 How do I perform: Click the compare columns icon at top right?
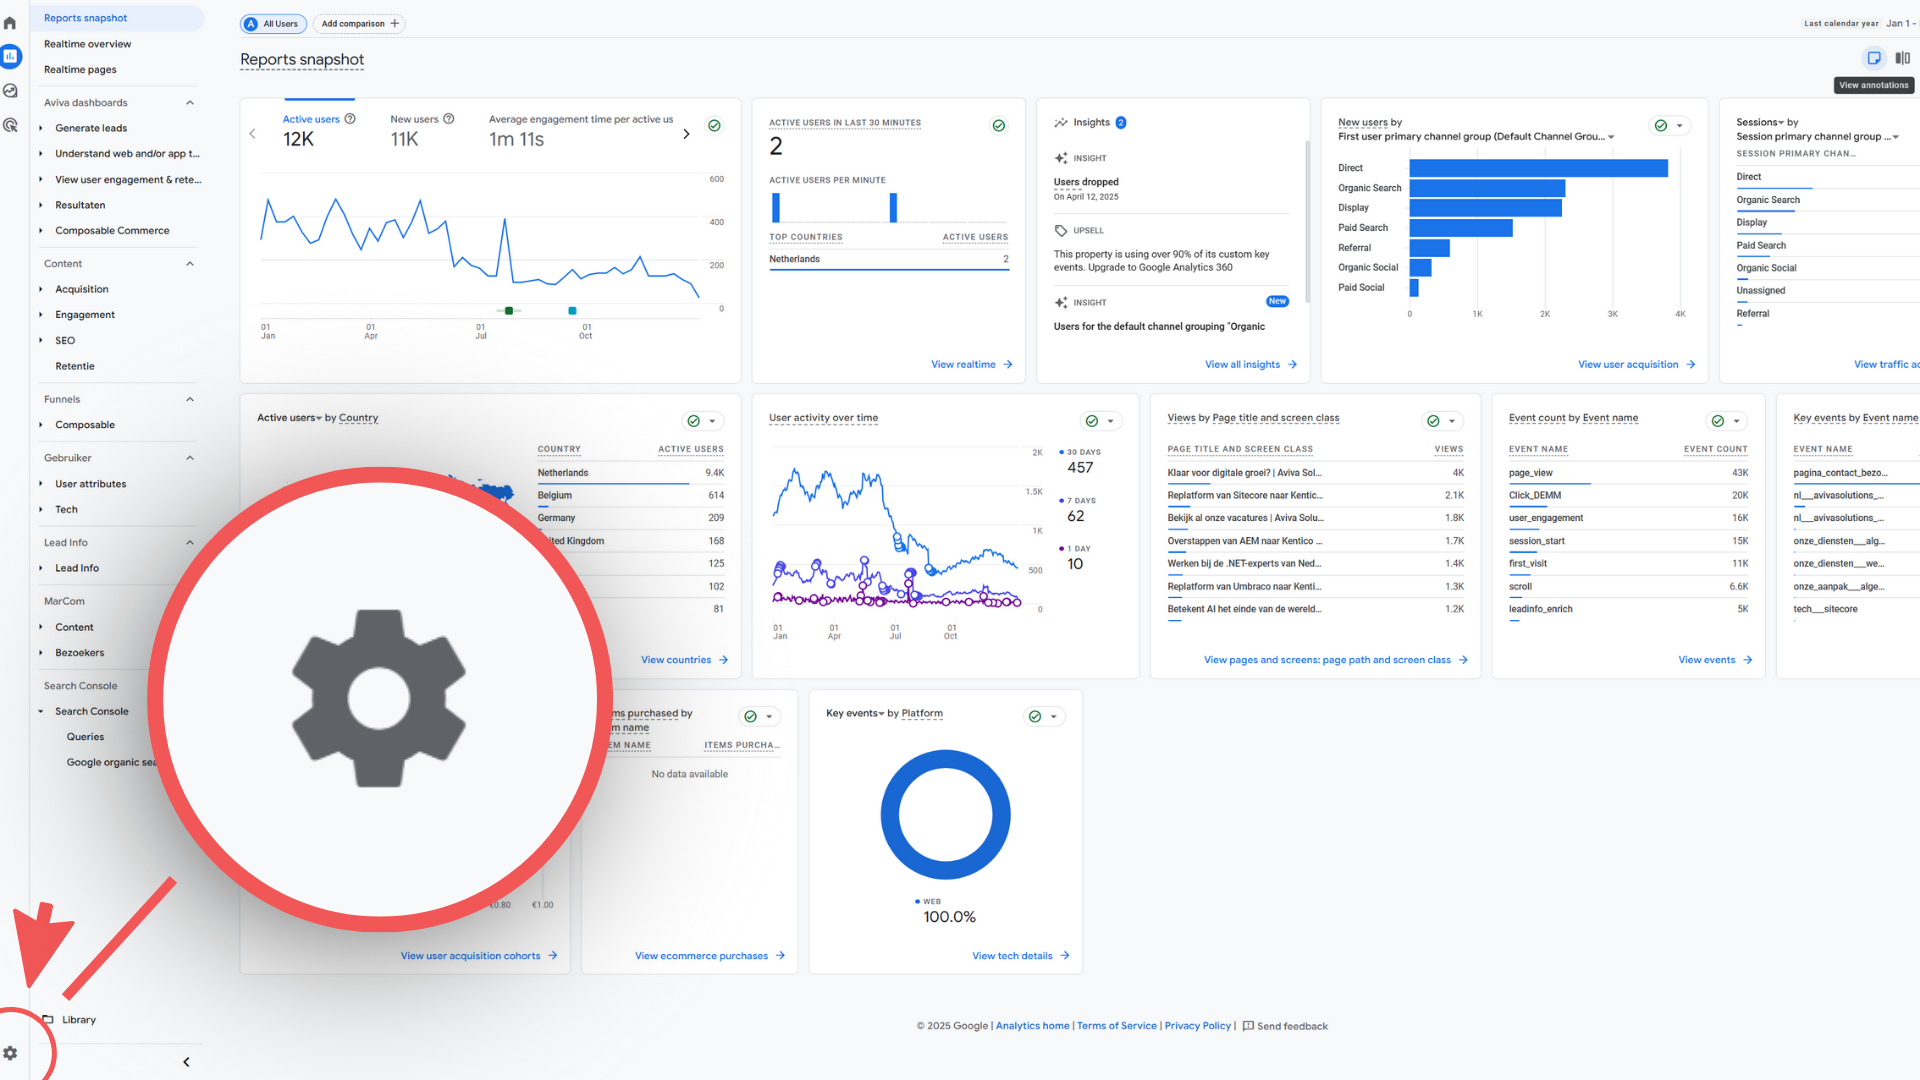[x=1902, y=58]
